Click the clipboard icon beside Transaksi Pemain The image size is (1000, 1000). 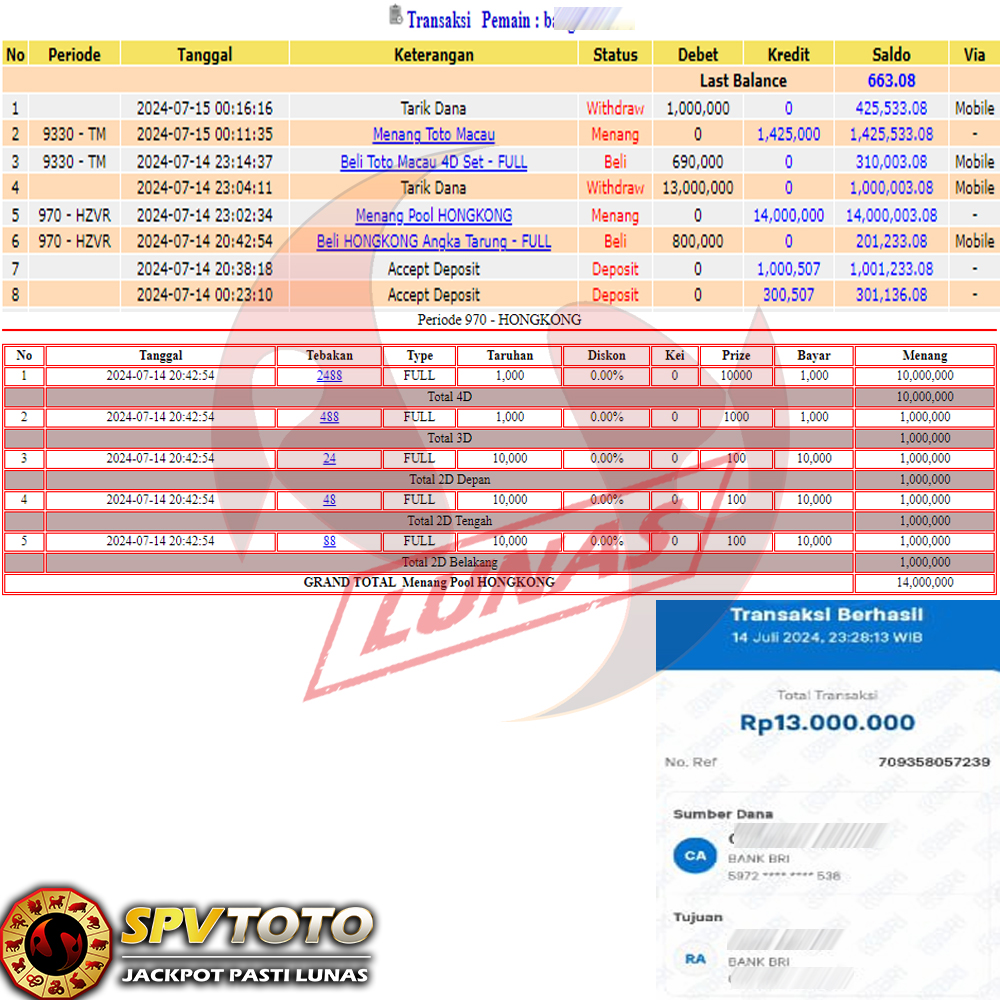coord(395,16)
